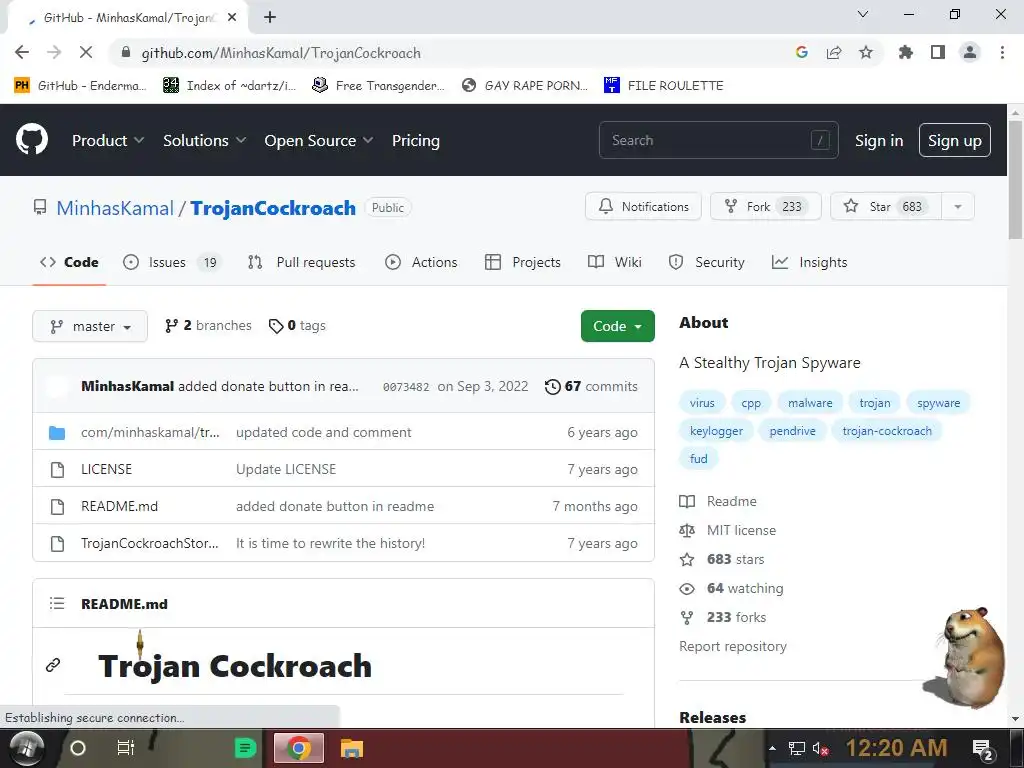Click the Chrome taskbar icon
The image size is (1024, 768).
tap(299, 748)
